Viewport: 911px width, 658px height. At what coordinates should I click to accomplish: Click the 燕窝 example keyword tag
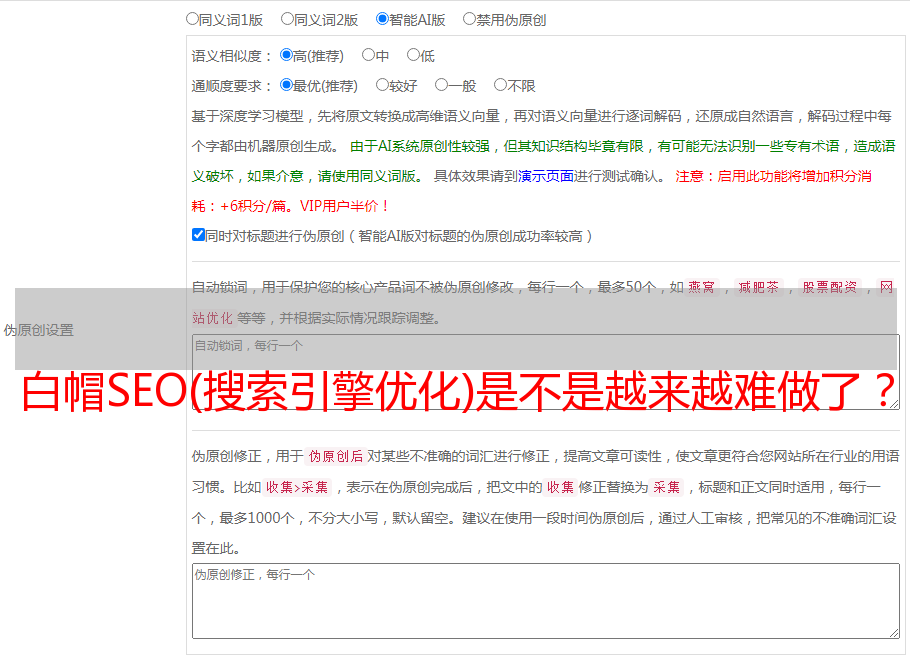702,287
